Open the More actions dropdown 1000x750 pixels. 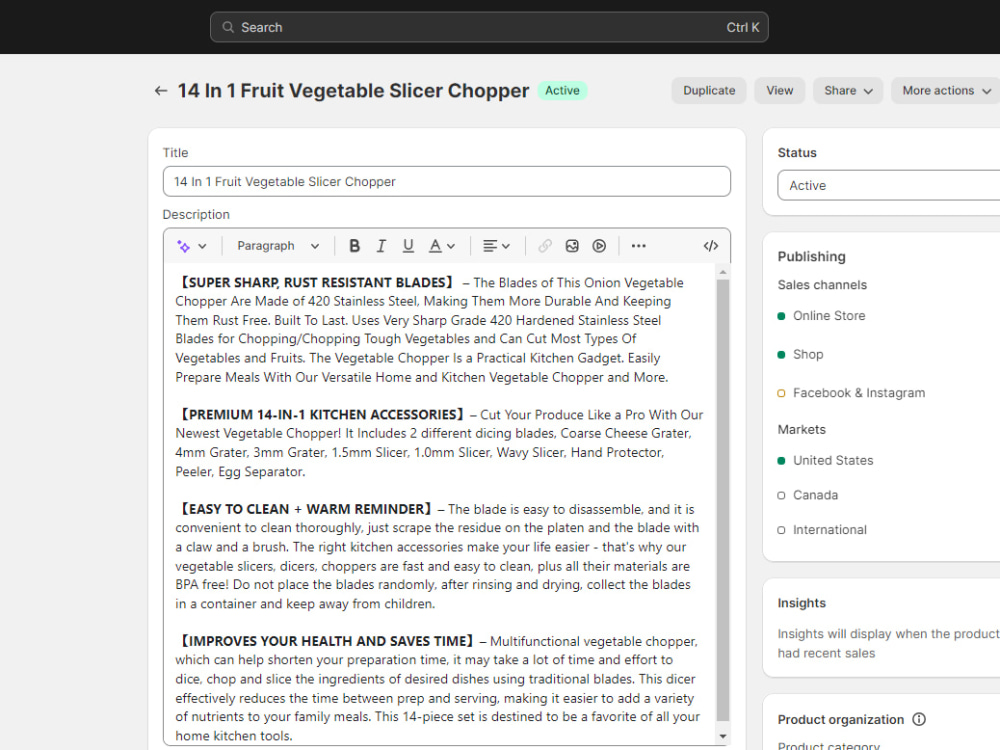pos(946,91)
